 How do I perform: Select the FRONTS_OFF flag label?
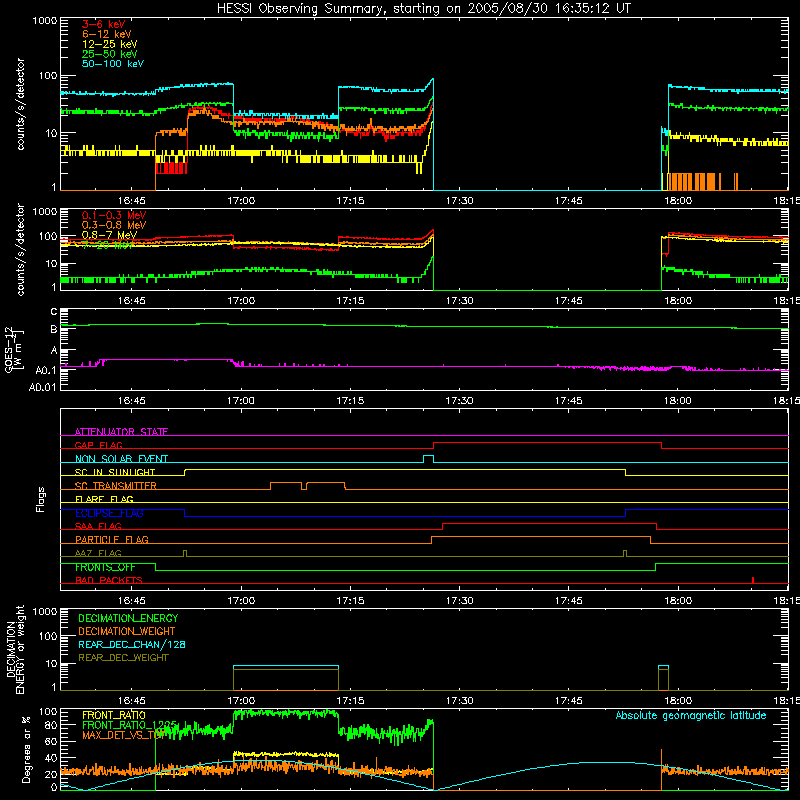(105, 567)
